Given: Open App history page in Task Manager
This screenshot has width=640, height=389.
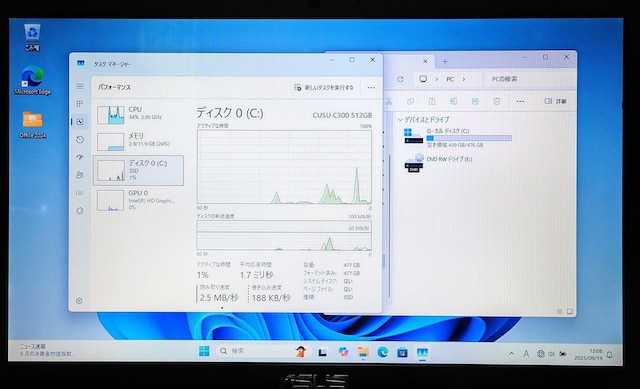Looking at the screenshot, I should (x=80, y=140).
